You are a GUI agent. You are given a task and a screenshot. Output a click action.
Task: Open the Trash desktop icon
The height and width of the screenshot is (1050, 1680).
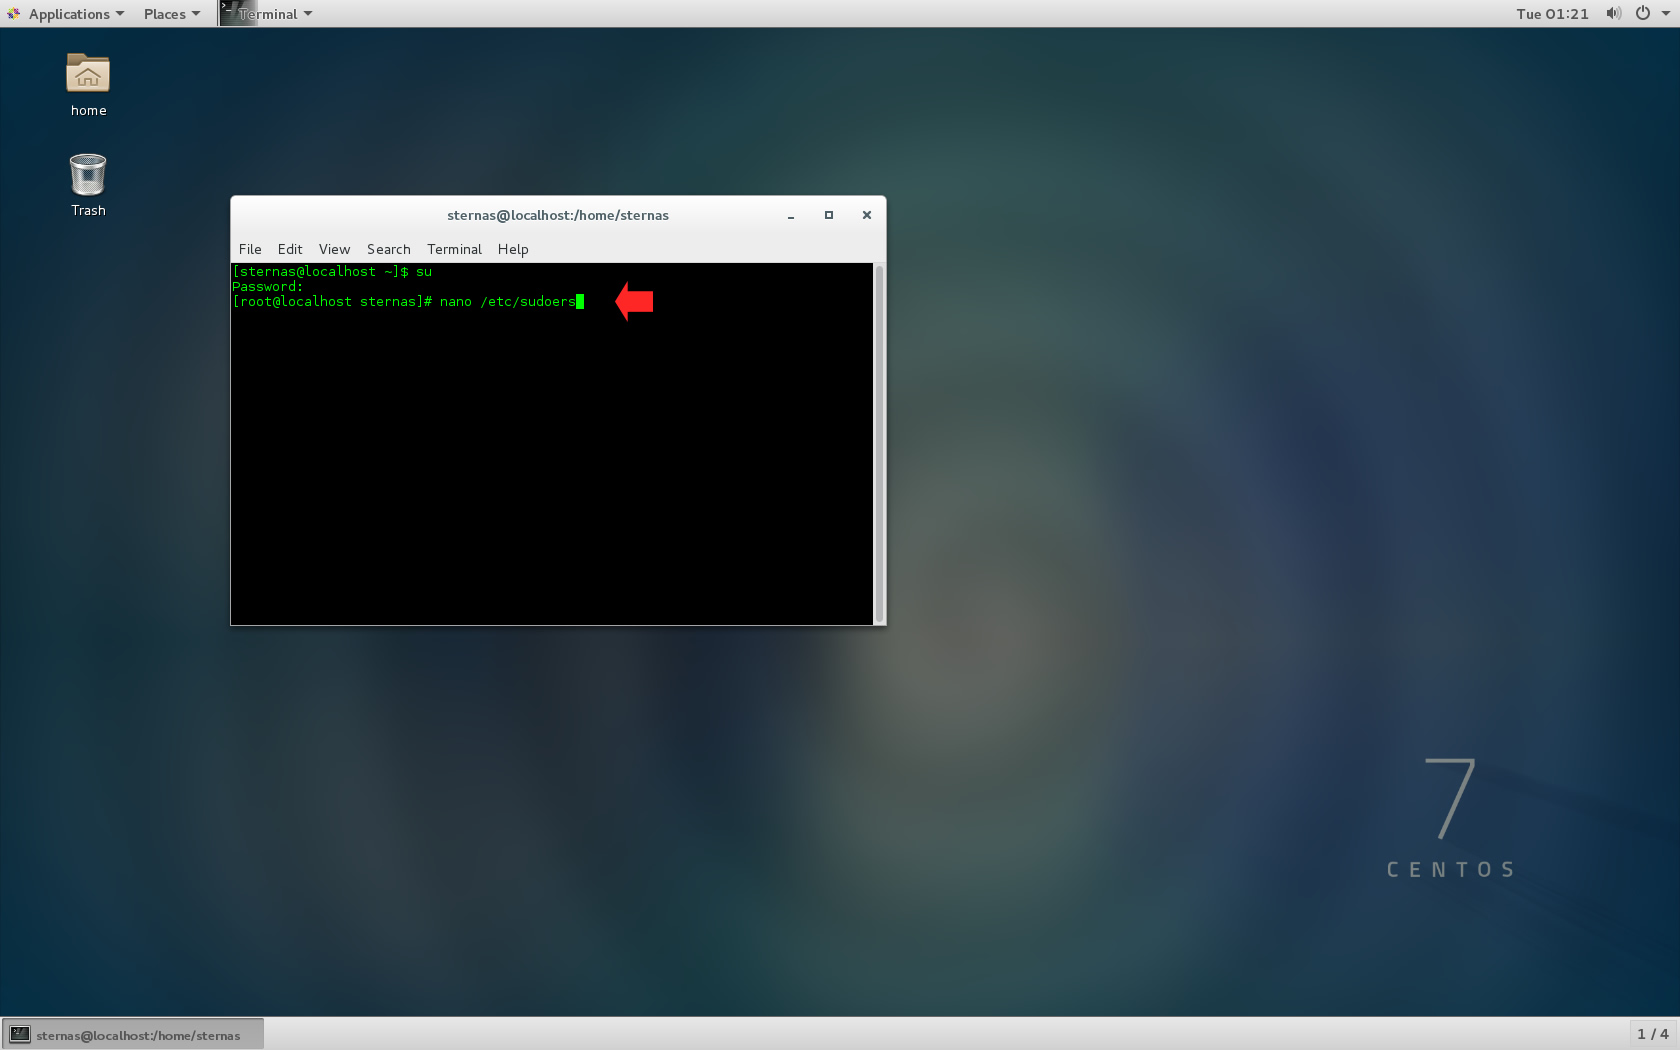coord(88,184)
